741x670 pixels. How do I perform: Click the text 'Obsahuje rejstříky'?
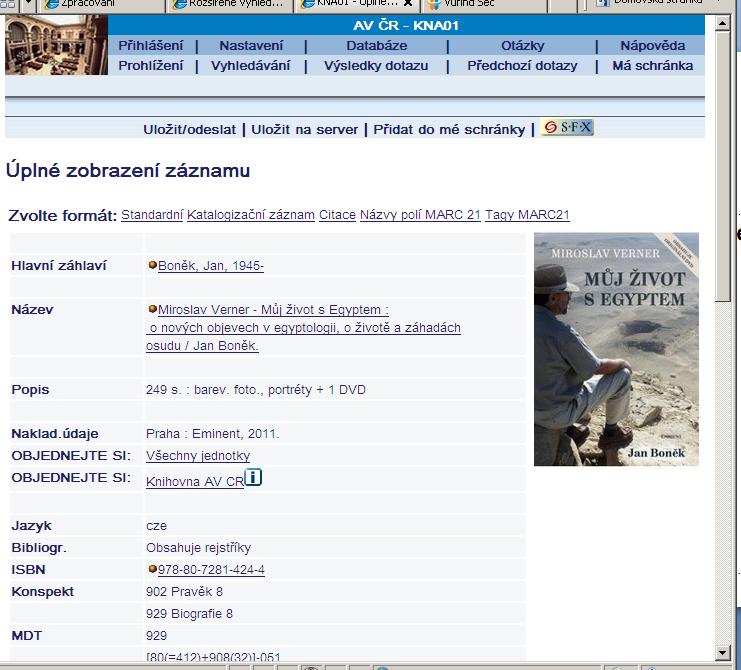click(x=198, y=548)
